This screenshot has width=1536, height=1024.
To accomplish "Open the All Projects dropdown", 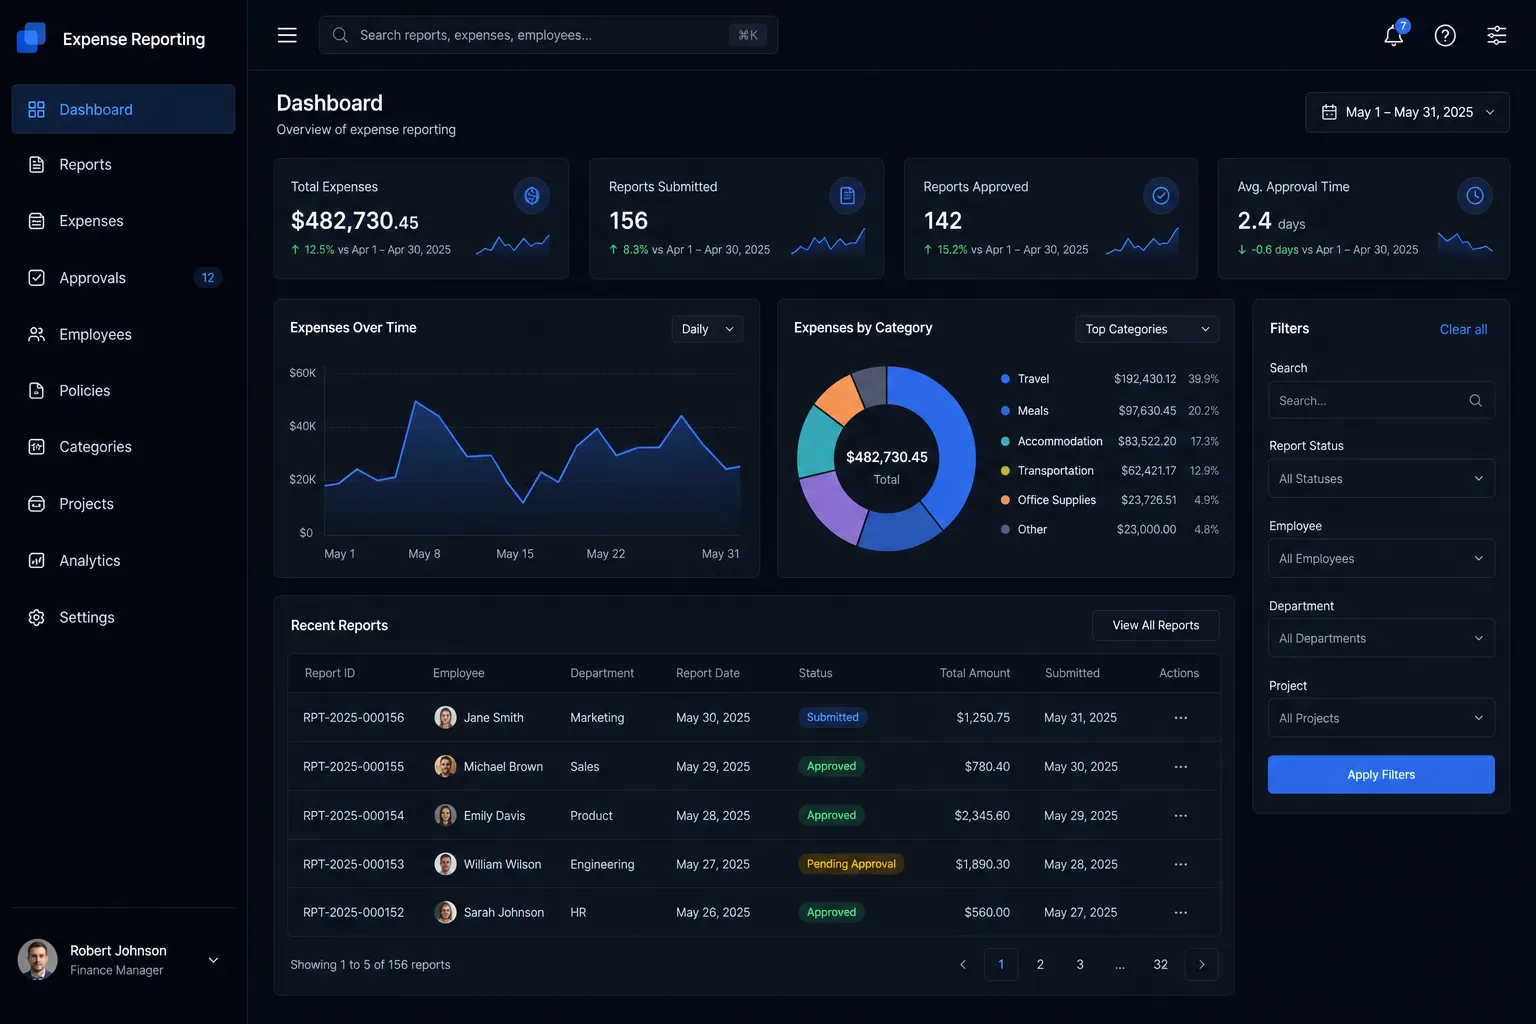I will pyautogui.click(x=1381, y=718).
